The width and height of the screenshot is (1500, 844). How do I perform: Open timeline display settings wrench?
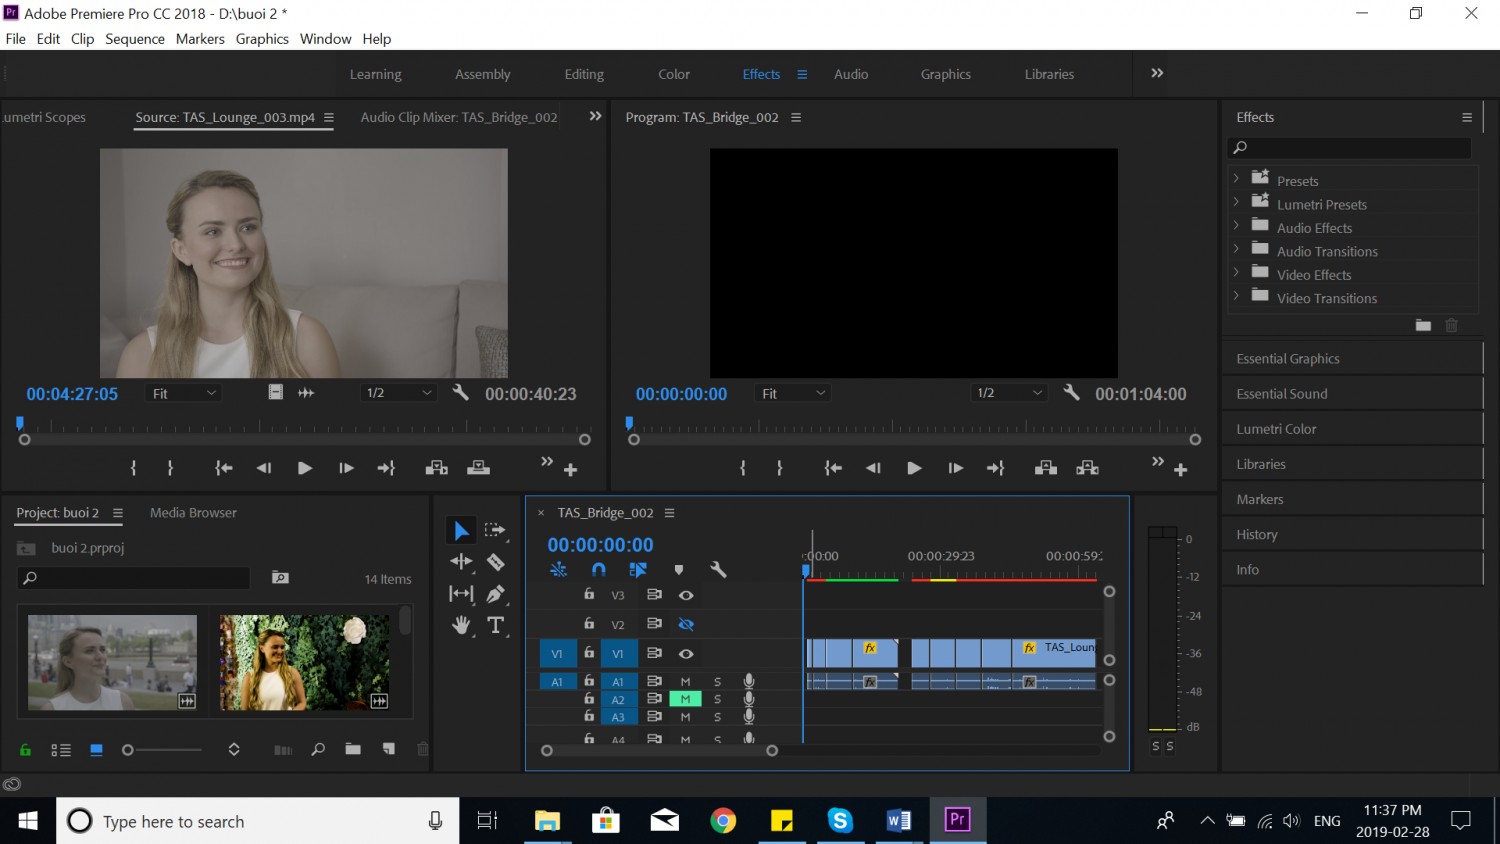tap(718, 570)
